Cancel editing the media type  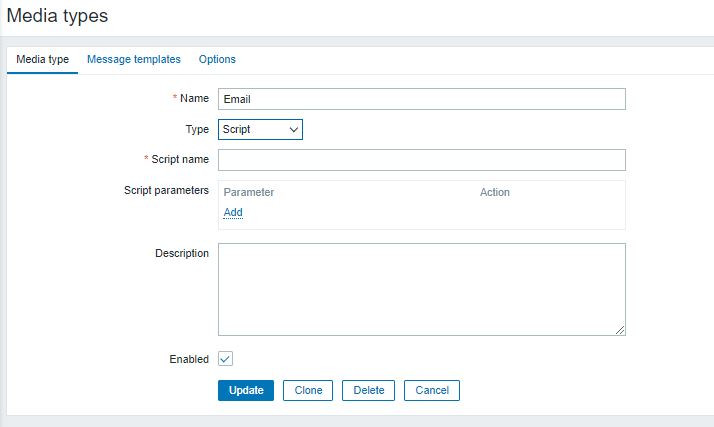point(432,390)
